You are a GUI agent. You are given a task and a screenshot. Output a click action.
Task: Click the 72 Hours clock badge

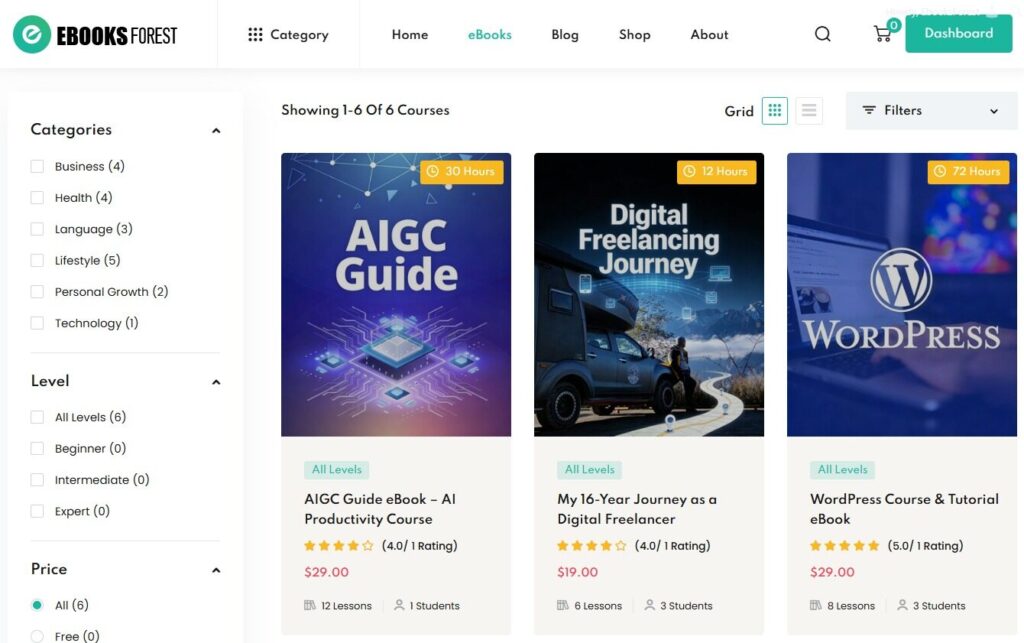coord(967,172)
